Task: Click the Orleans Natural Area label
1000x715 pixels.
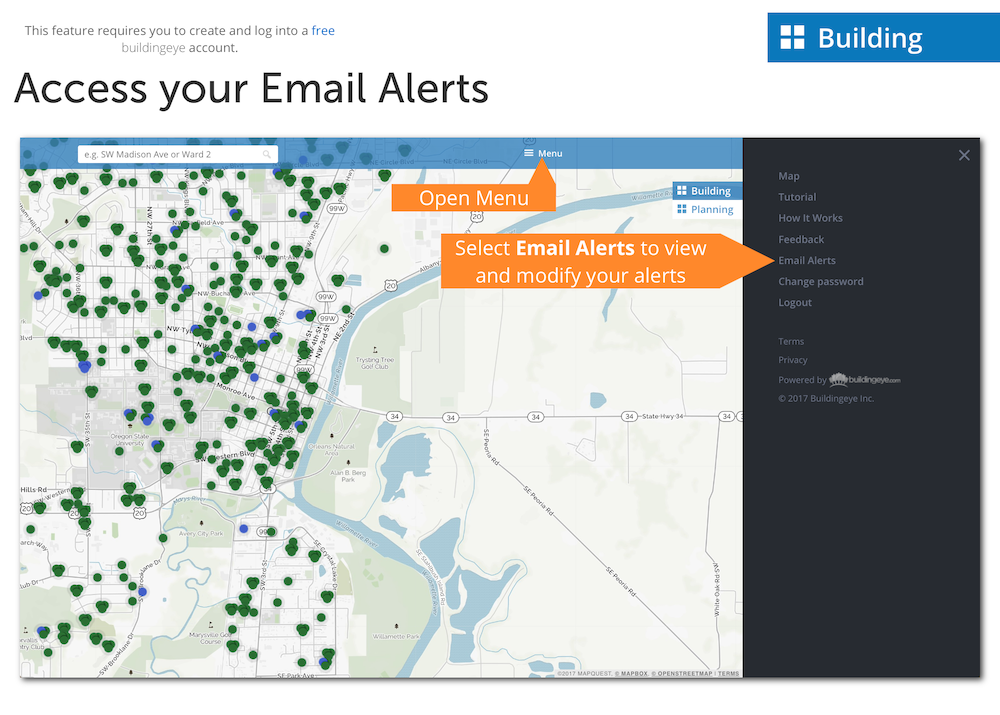Action: 332,449
